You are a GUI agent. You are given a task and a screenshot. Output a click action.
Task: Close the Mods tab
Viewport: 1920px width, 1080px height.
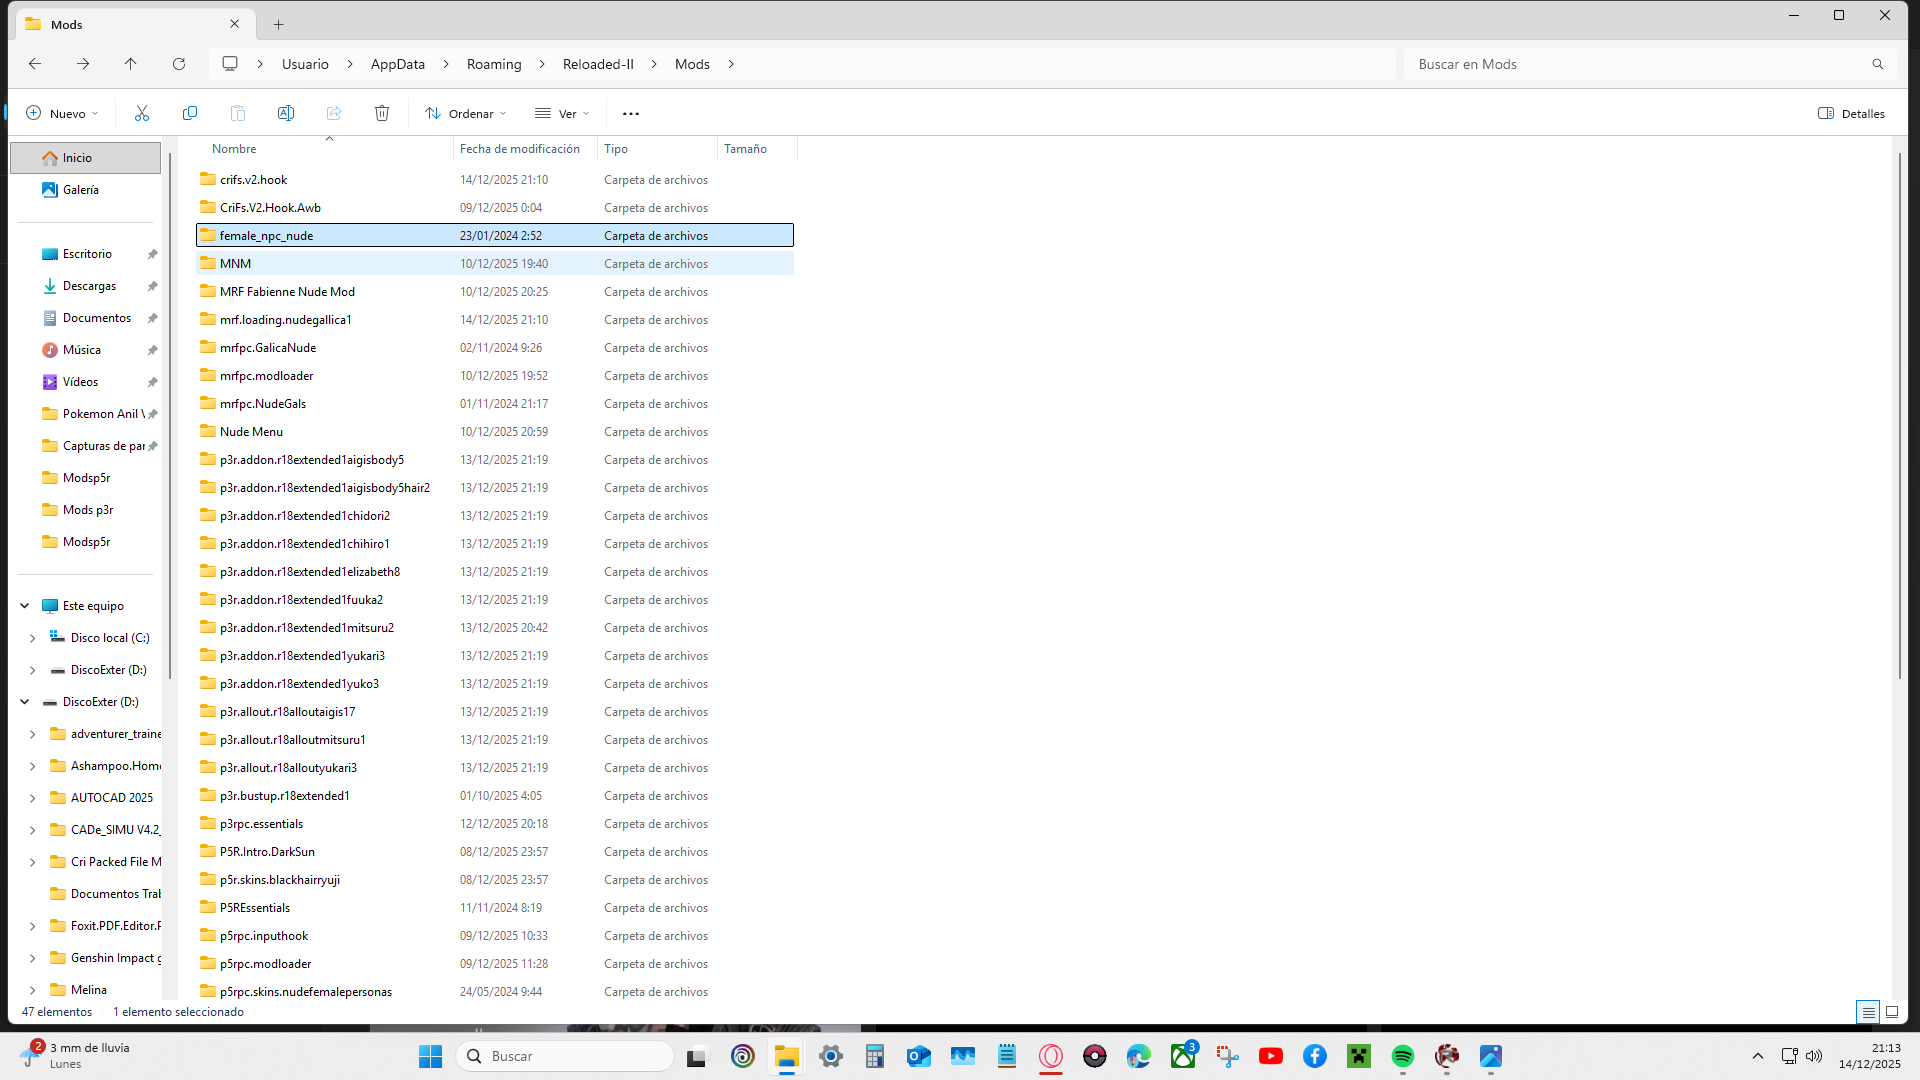[x=235, y=24]
